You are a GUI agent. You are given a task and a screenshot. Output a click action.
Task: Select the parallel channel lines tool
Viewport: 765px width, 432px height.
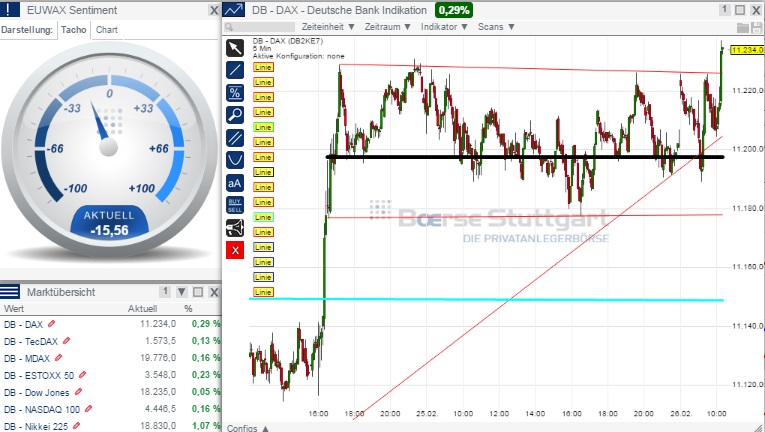(235, 138)
